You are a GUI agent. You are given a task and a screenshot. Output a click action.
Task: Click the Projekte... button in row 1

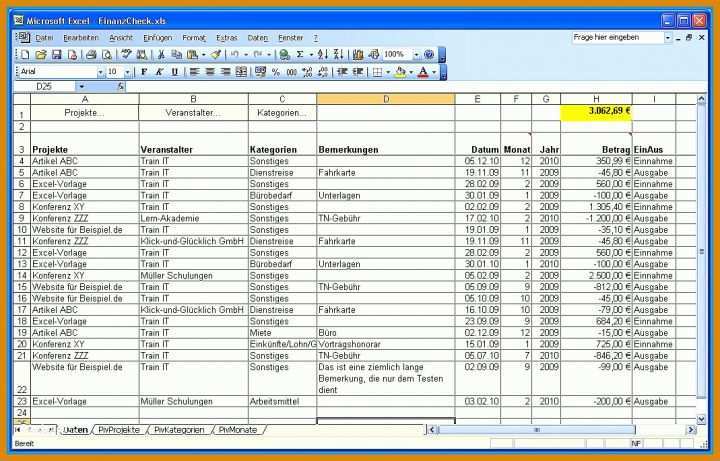(84, 113)
